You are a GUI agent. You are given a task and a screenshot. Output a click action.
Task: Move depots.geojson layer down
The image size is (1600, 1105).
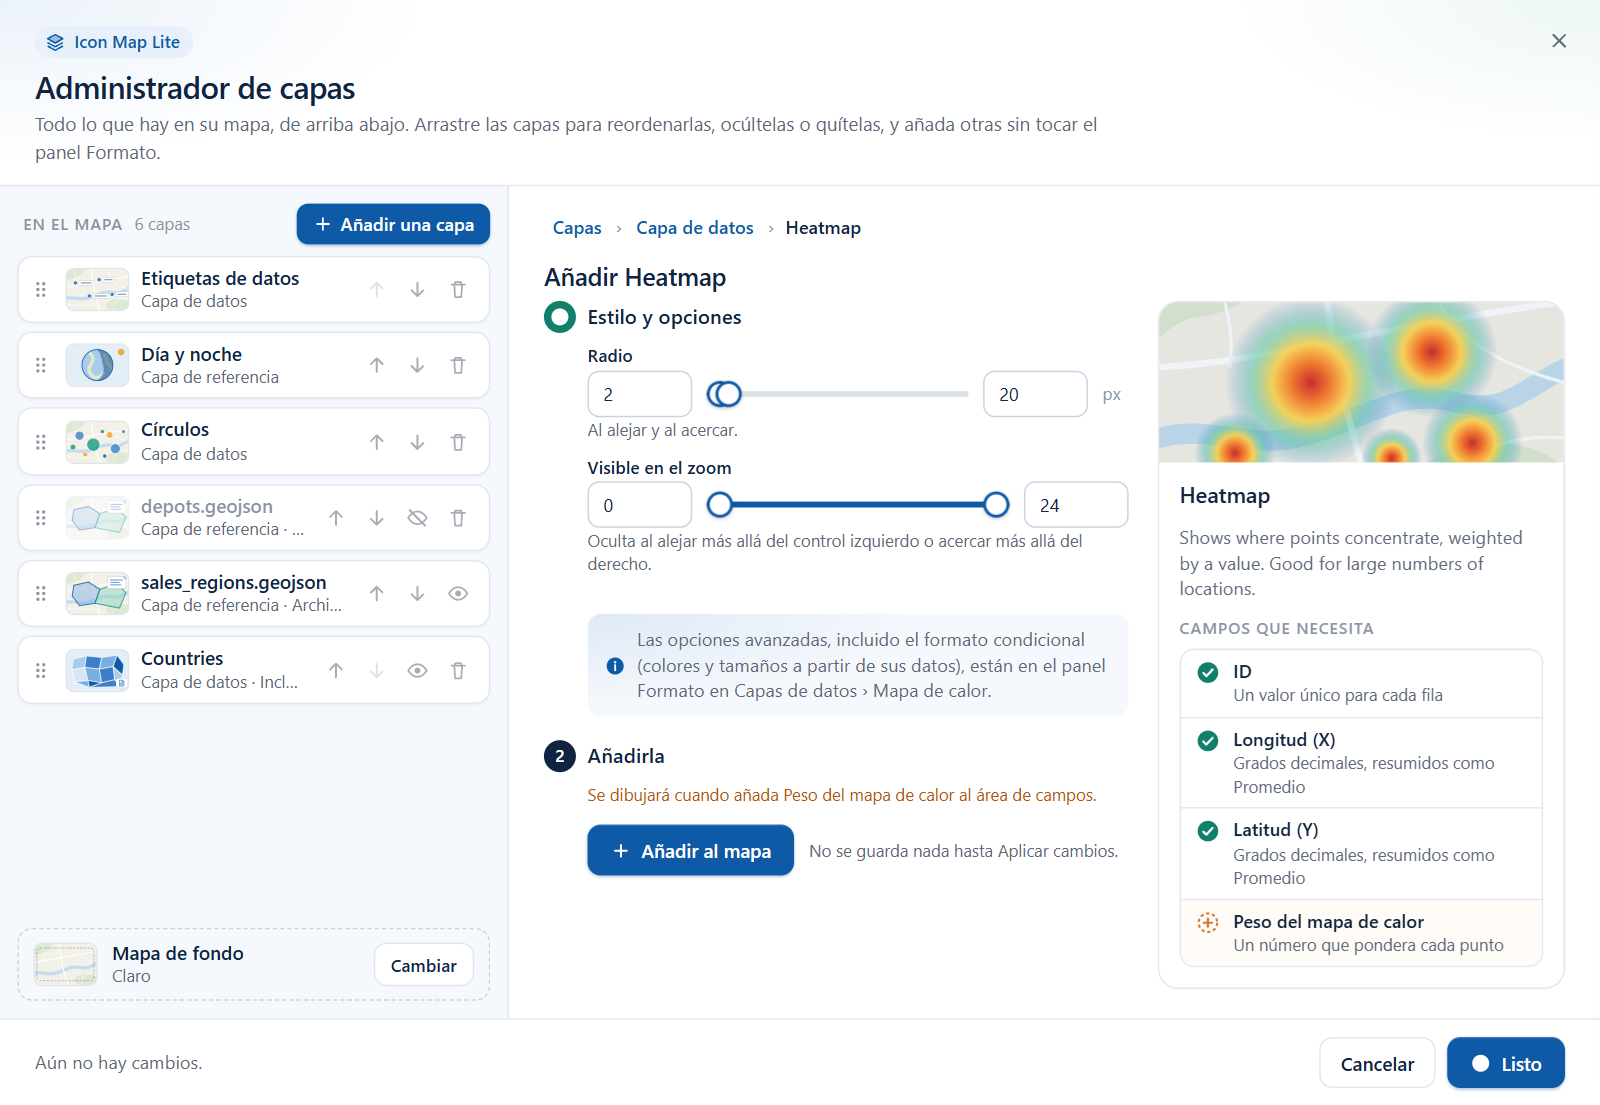[x=376, y=518]
